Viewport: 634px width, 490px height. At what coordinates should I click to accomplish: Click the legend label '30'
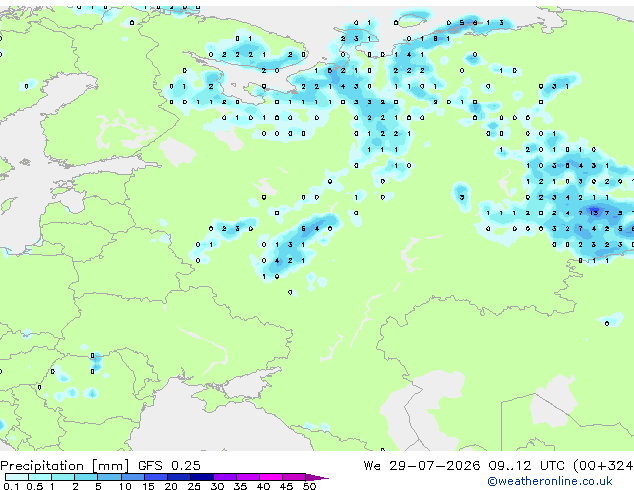click(x=217, y=486)
